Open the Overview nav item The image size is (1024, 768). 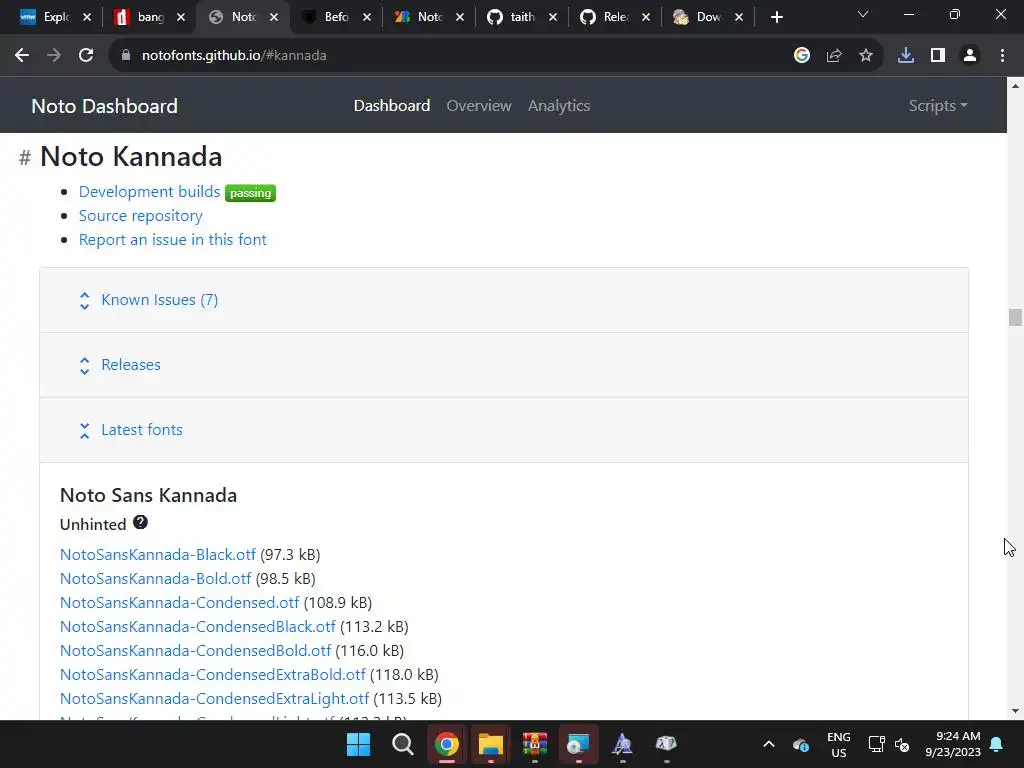[x=479, y=106]
